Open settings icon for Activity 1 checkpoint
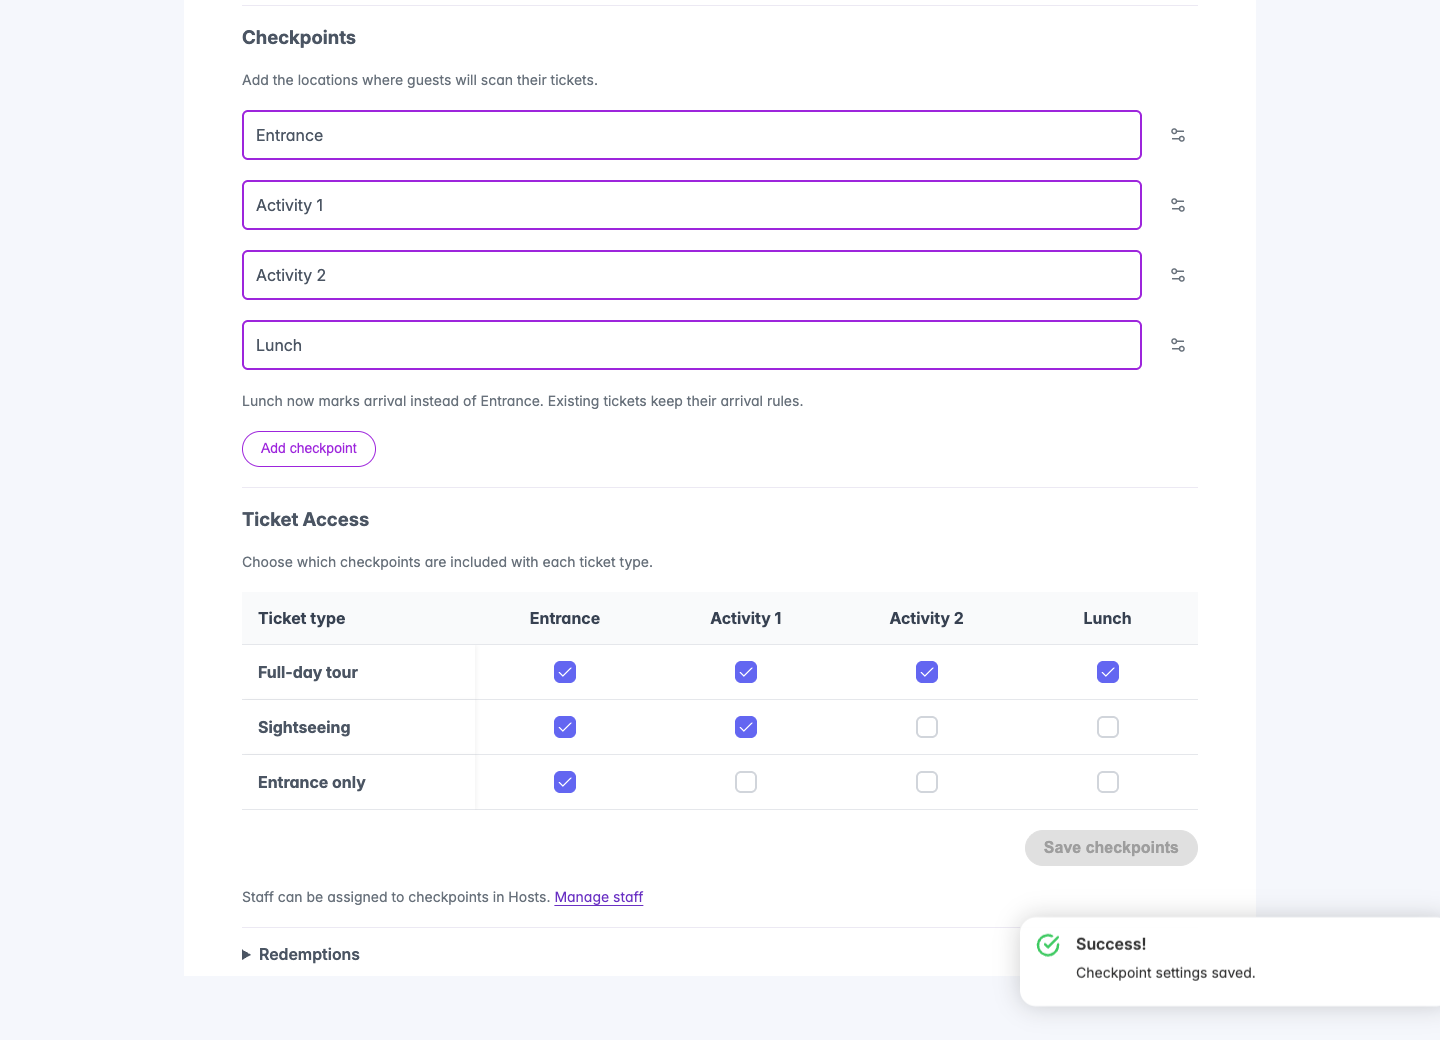 pyautogui.click(x=1178, y=205)
